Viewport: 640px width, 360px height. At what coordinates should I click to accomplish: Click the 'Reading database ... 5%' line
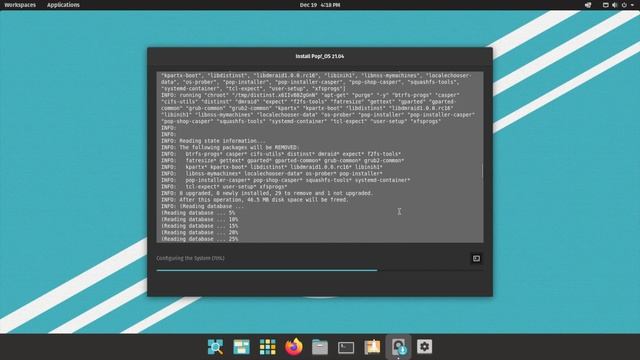coord(198,213)
